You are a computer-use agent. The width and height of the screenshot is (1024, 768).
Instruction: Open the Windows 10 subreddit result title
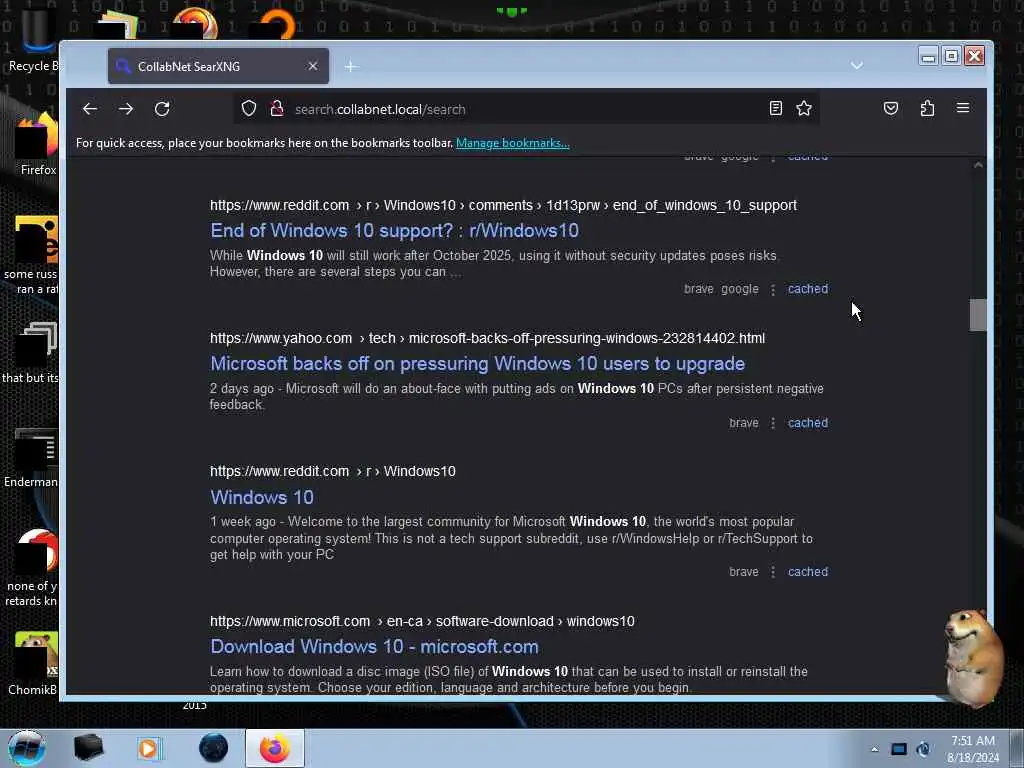tap(262, 498)
